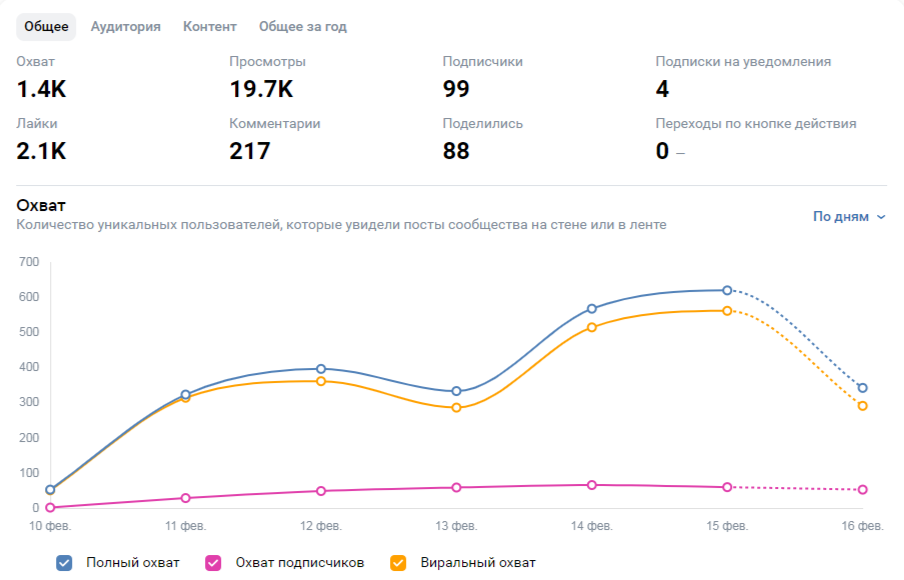904x580 pixels.
Task: Open the Контент tab
Action: (210, 27)
